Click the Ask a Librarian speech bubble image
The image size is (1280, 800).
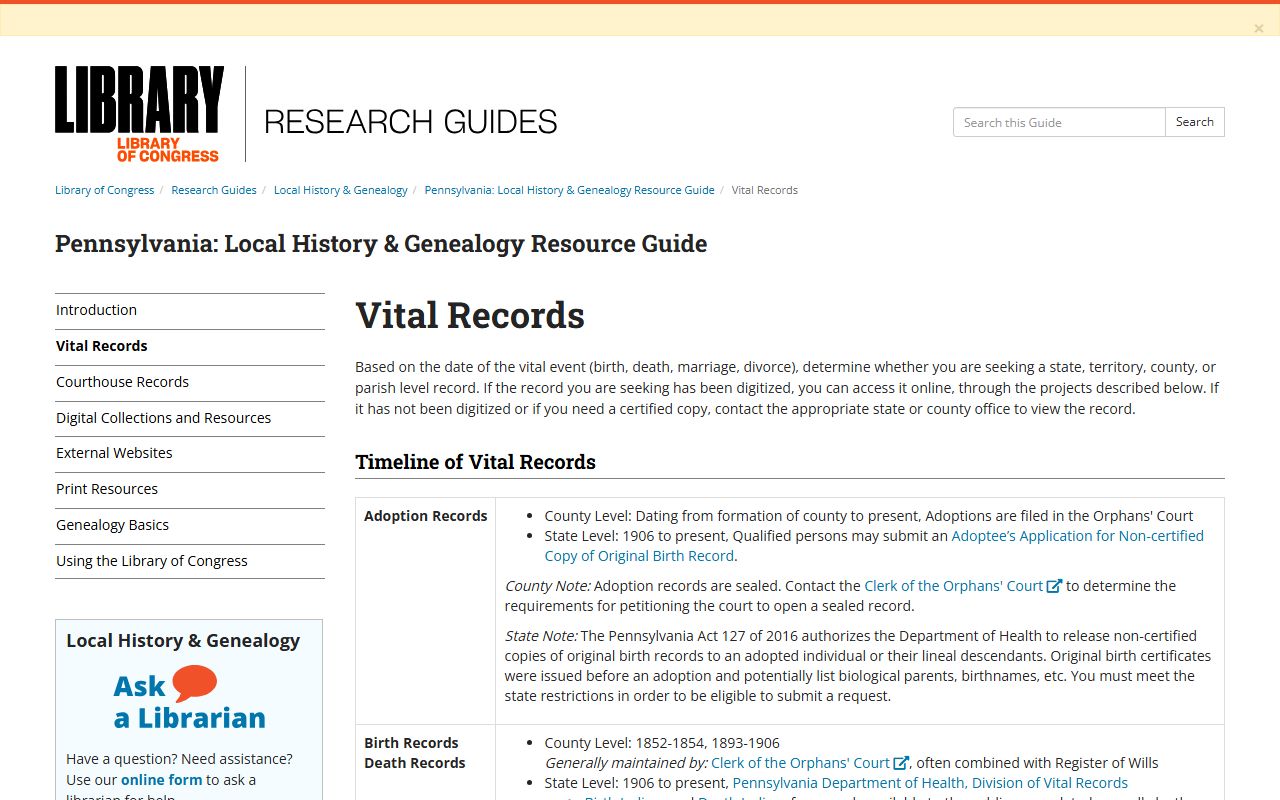(x=189, y=699)
